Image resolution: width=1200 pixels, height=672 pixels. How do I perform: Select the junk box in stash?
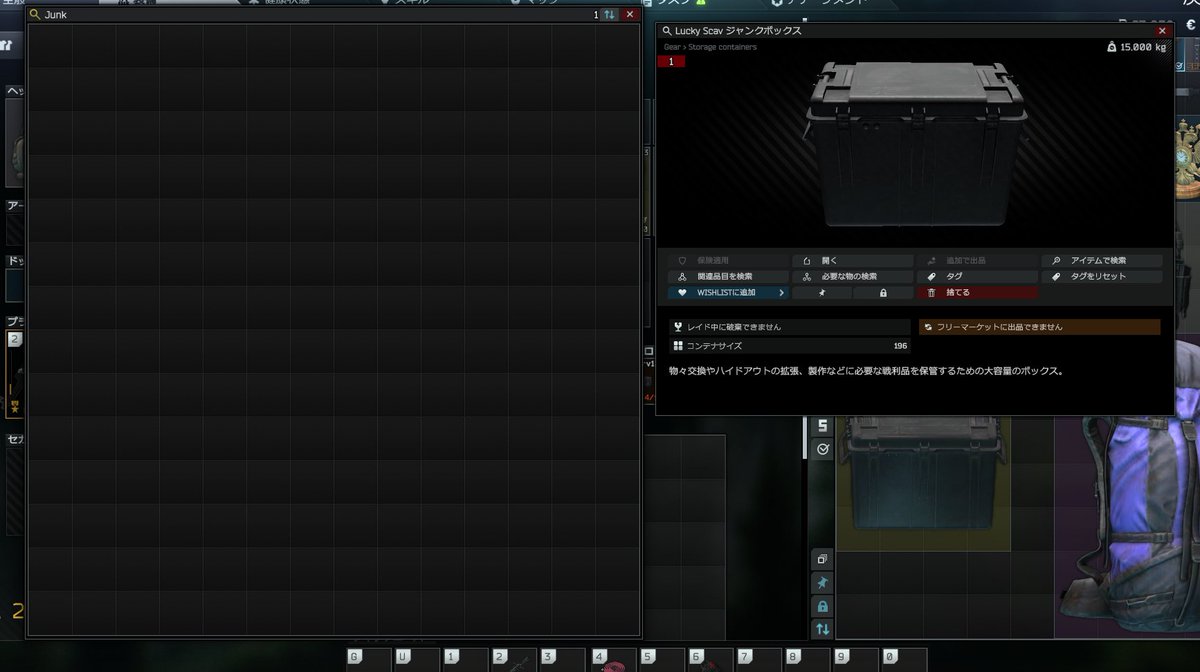(x=923, y=484)
